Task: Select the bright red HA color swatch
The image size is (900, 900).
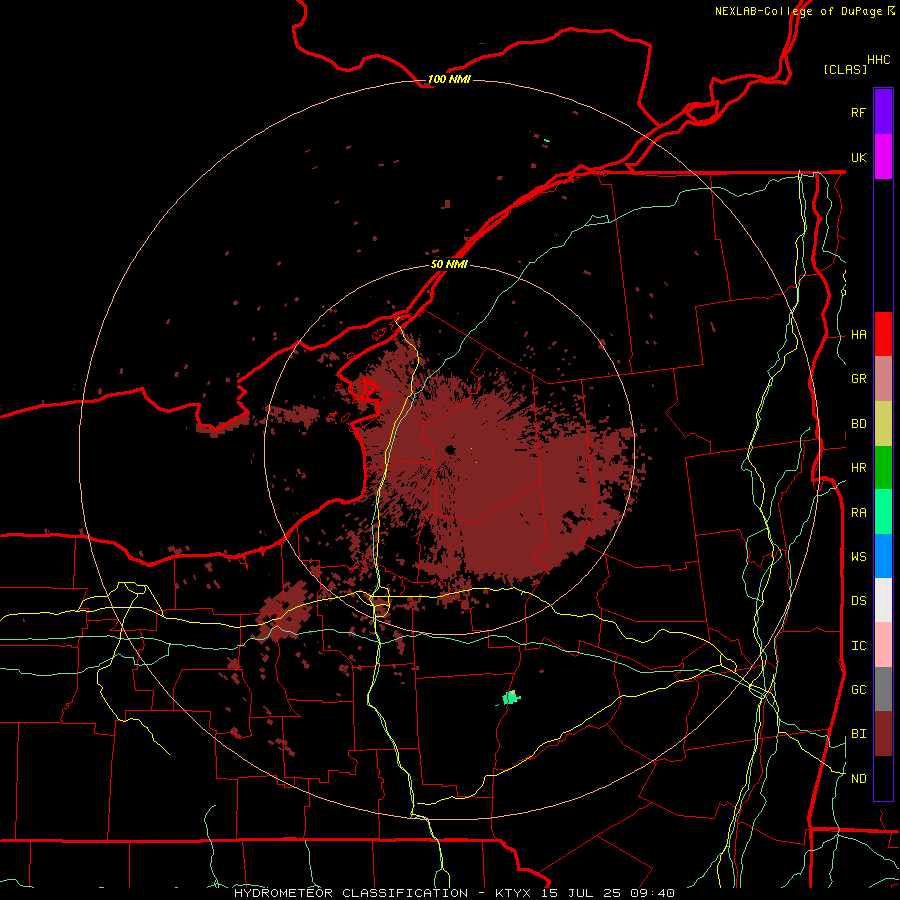Action: pyautogui.click(x=883, y=334)
